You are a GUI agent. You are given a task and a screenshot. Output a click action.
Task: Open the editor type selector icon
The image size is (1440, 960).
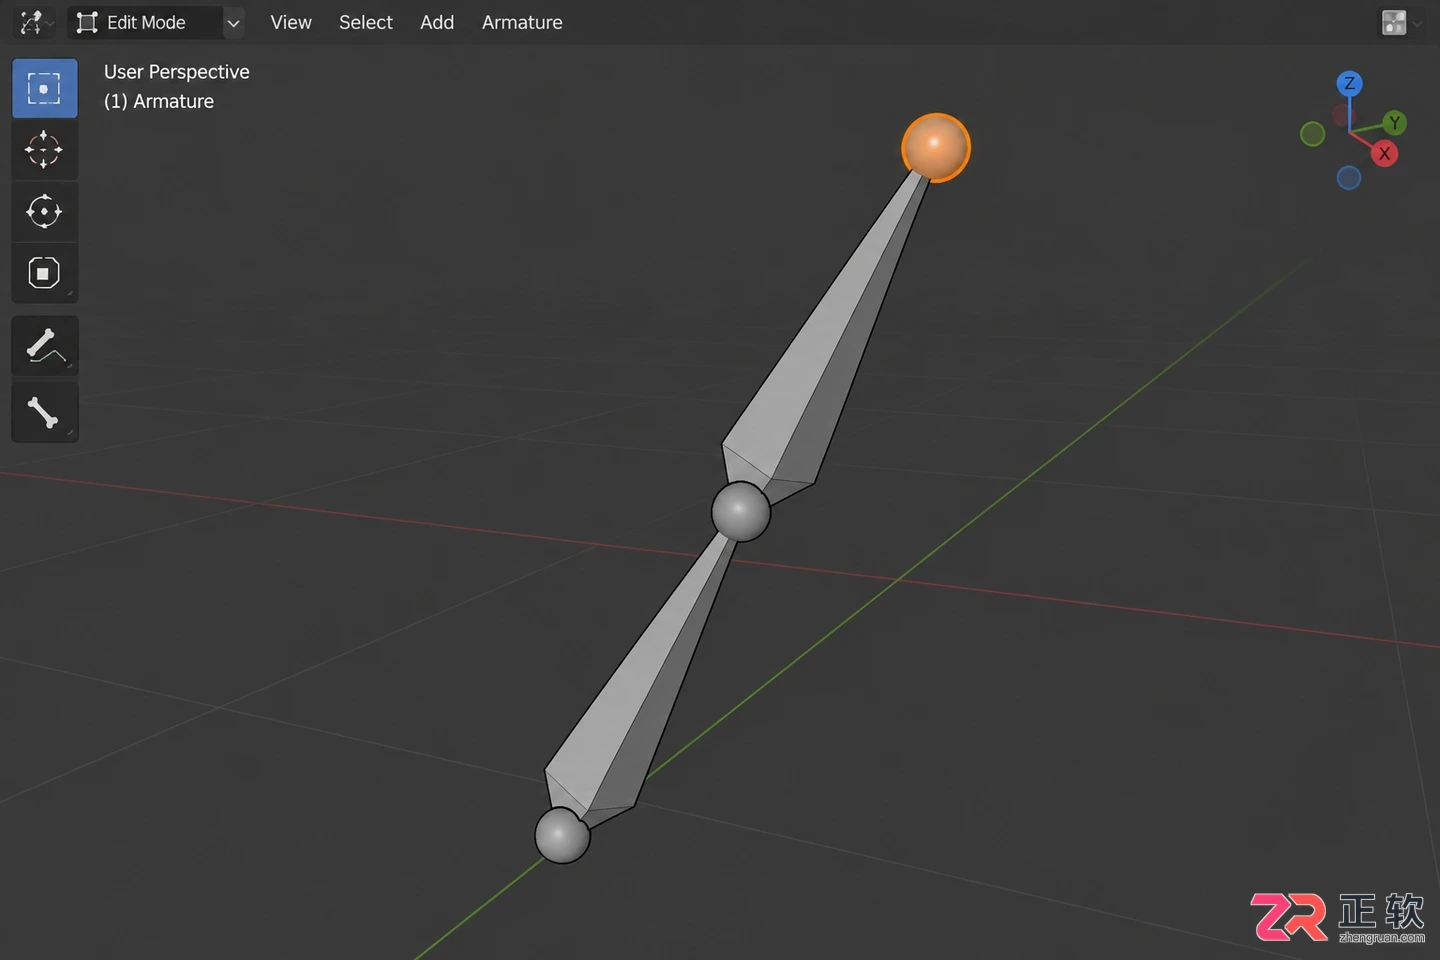click(x=35, y=22)
